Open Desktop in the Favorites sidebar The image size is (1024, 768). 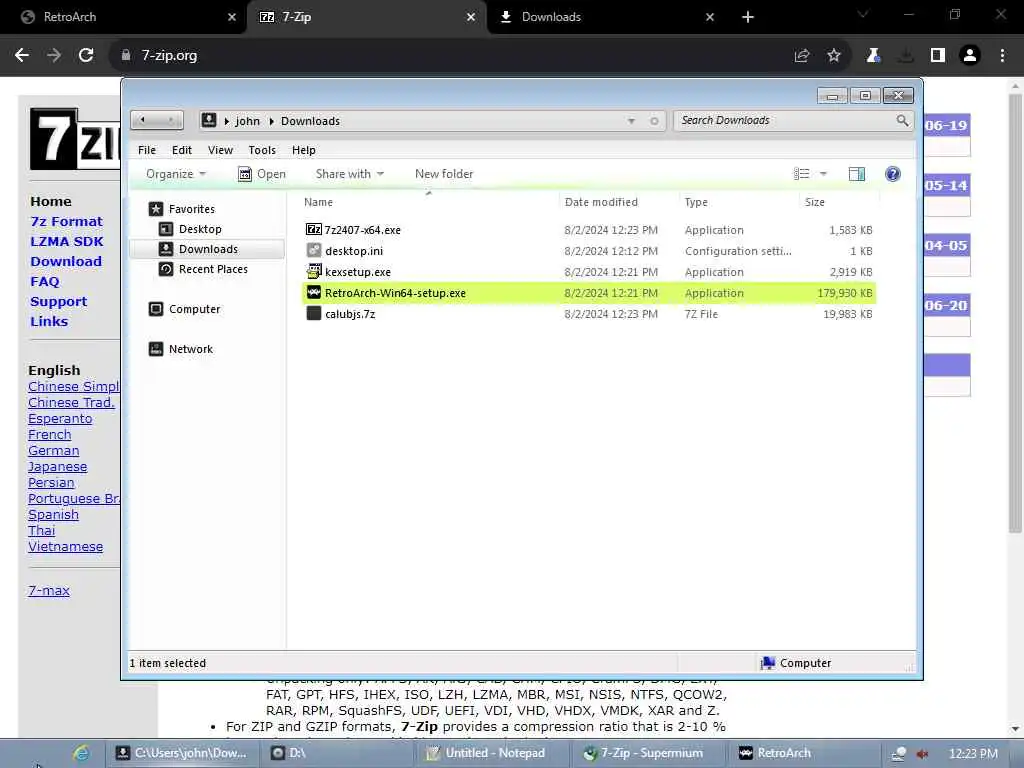200,229
